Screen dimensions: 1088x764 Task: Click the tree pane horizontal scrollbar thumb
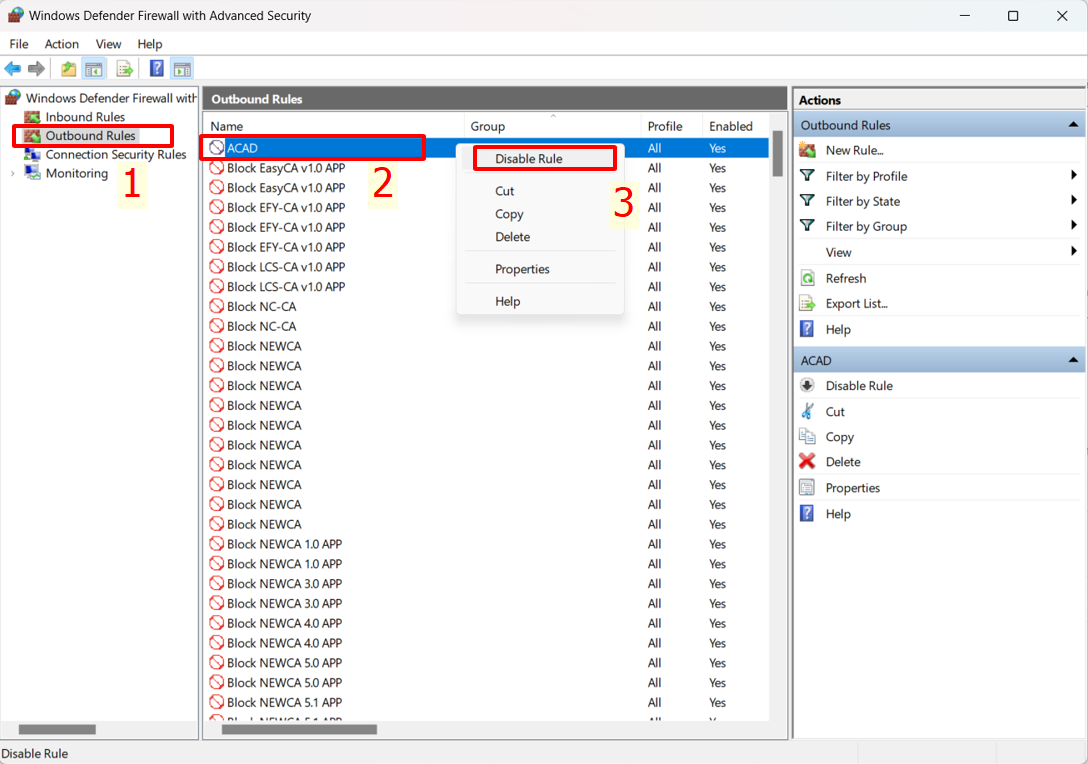click(x=57, y=729)
